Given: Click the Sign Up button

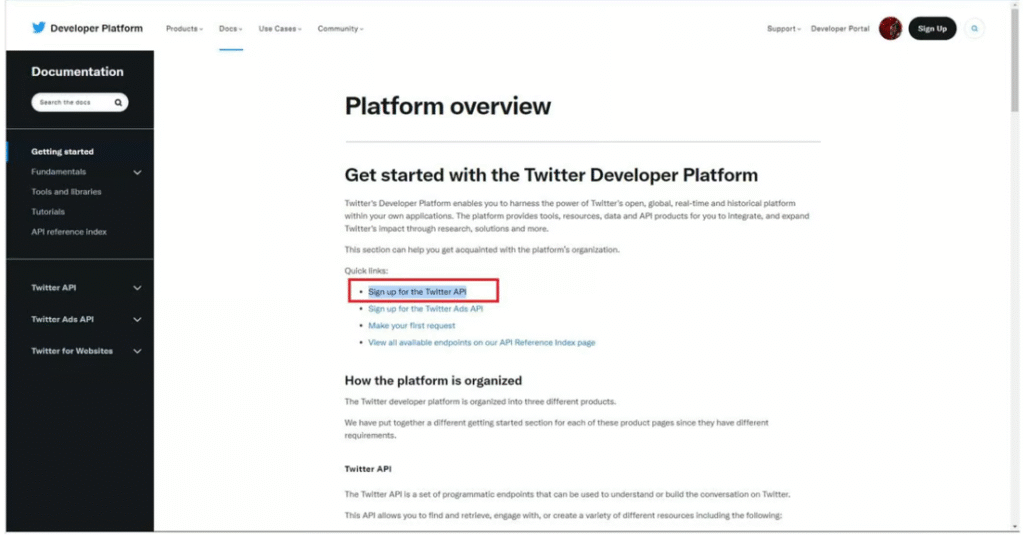Looking at the screenshot, I should click(932, 28).
